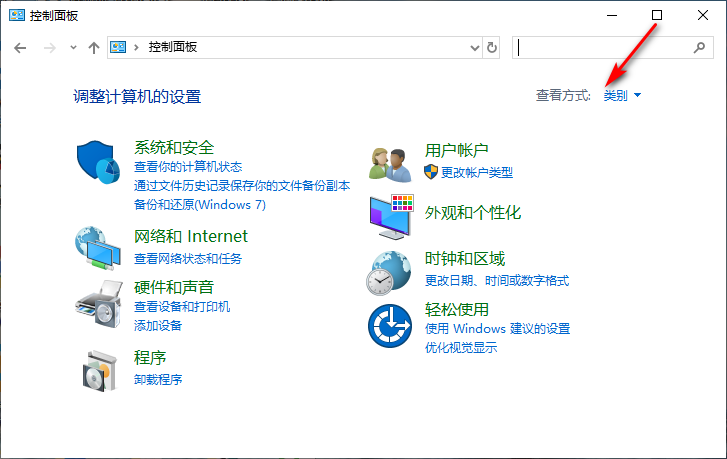
Task: Click the breadcrumb chevron before 控制面板
Action: [138, 47]
